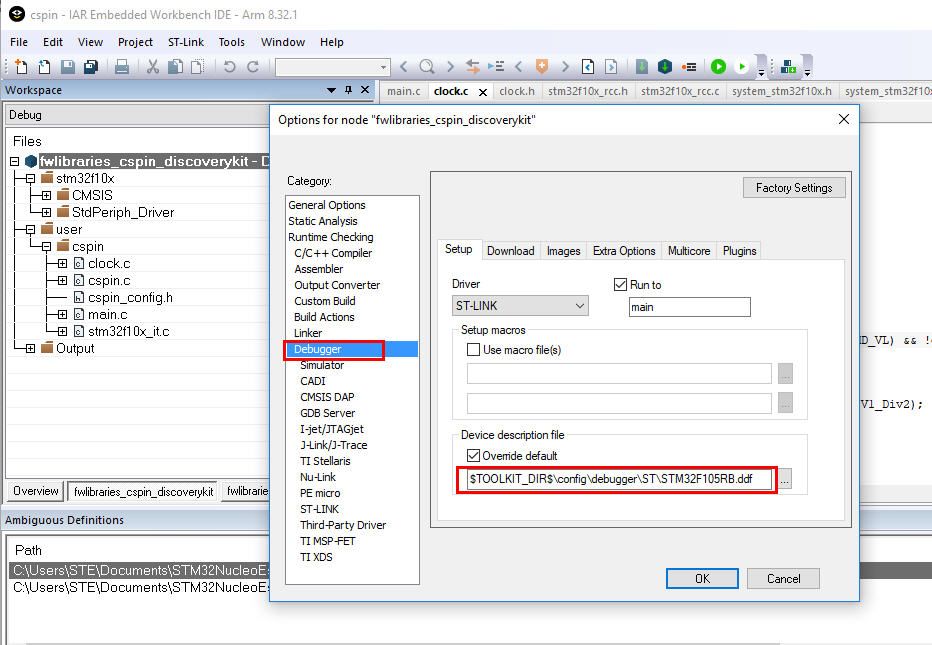Image resolution: width=932 pixels, height=645 pixels.
Task: Expand the Output folder
Action: click(x=30, y=348)
